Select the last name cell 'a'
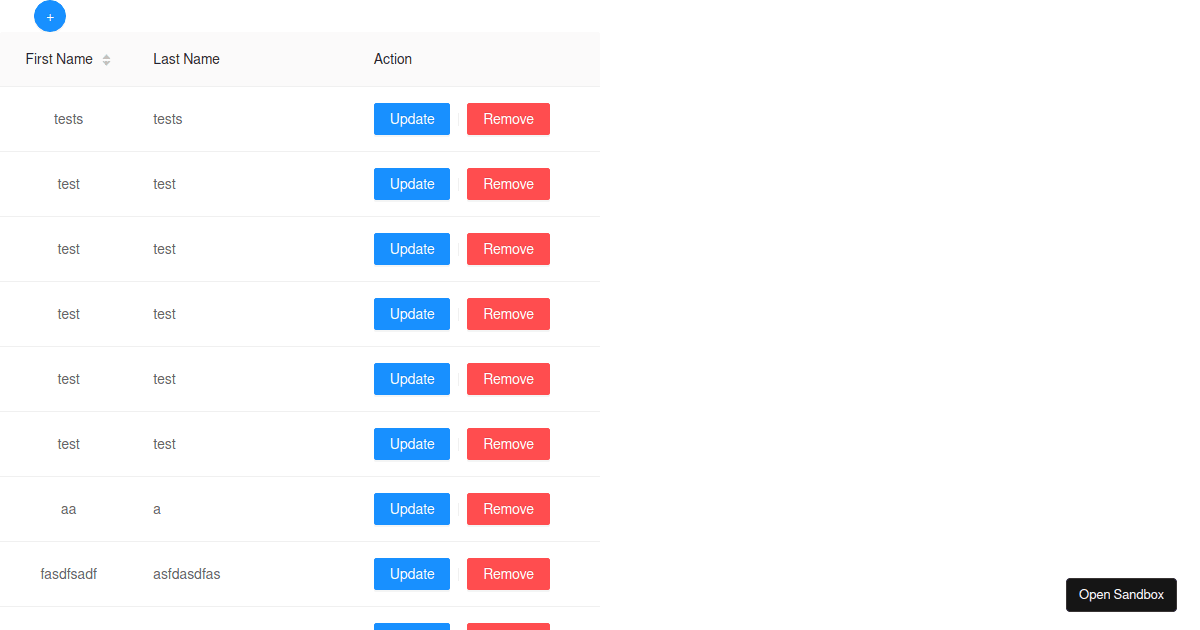Viewport: 1200px width, 630px height. pos(157,509)
